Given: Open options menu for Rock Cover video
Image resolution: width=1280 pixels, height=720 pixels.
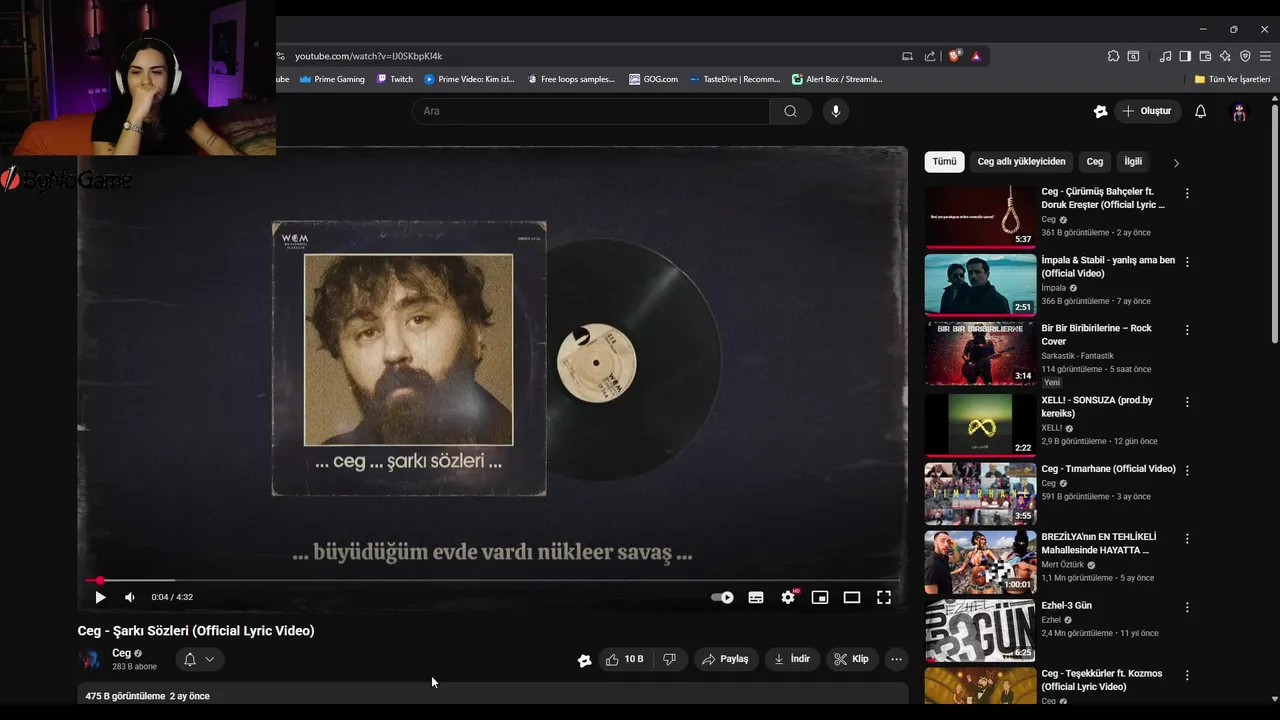Looking at the screenshot, I should tap(1187, 330).
